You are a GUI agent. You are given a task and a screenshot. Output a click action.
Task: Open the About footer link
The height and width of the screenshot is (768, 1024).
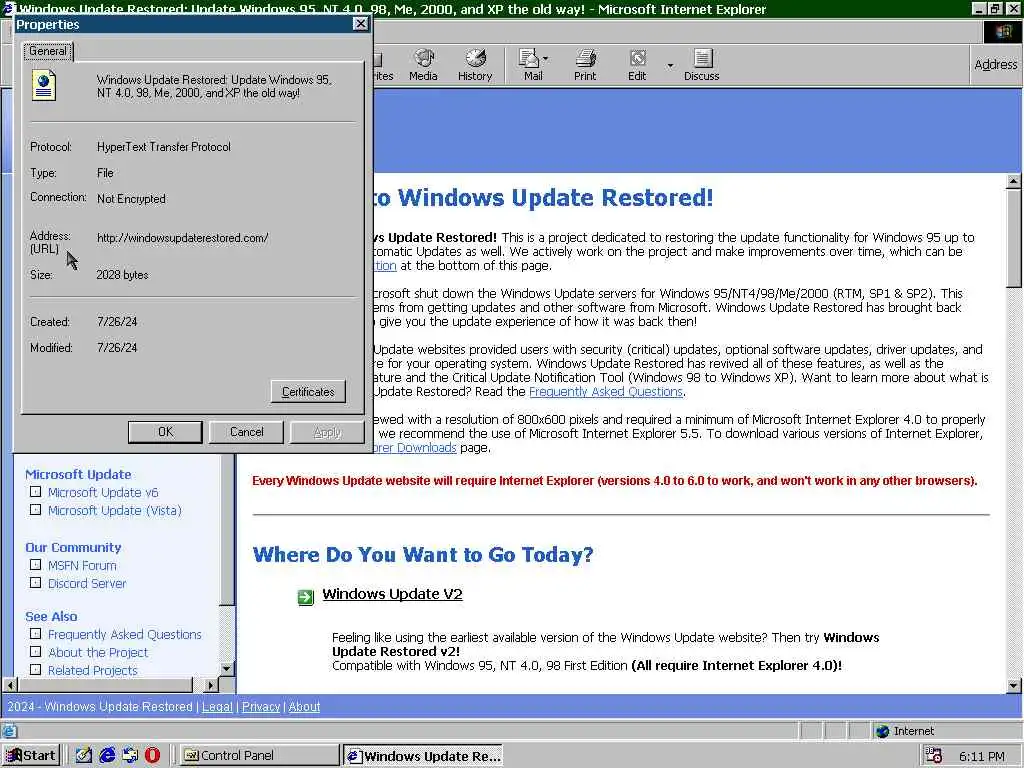tap(304, 707)
